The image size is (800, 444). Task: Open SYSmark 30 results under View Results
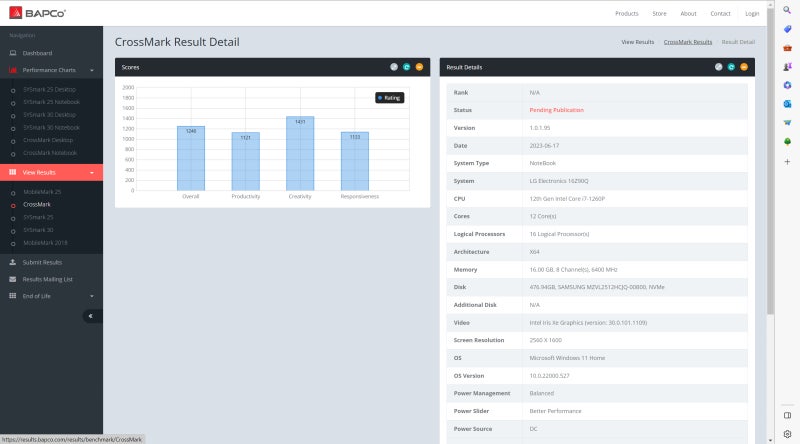click(38, 230)
